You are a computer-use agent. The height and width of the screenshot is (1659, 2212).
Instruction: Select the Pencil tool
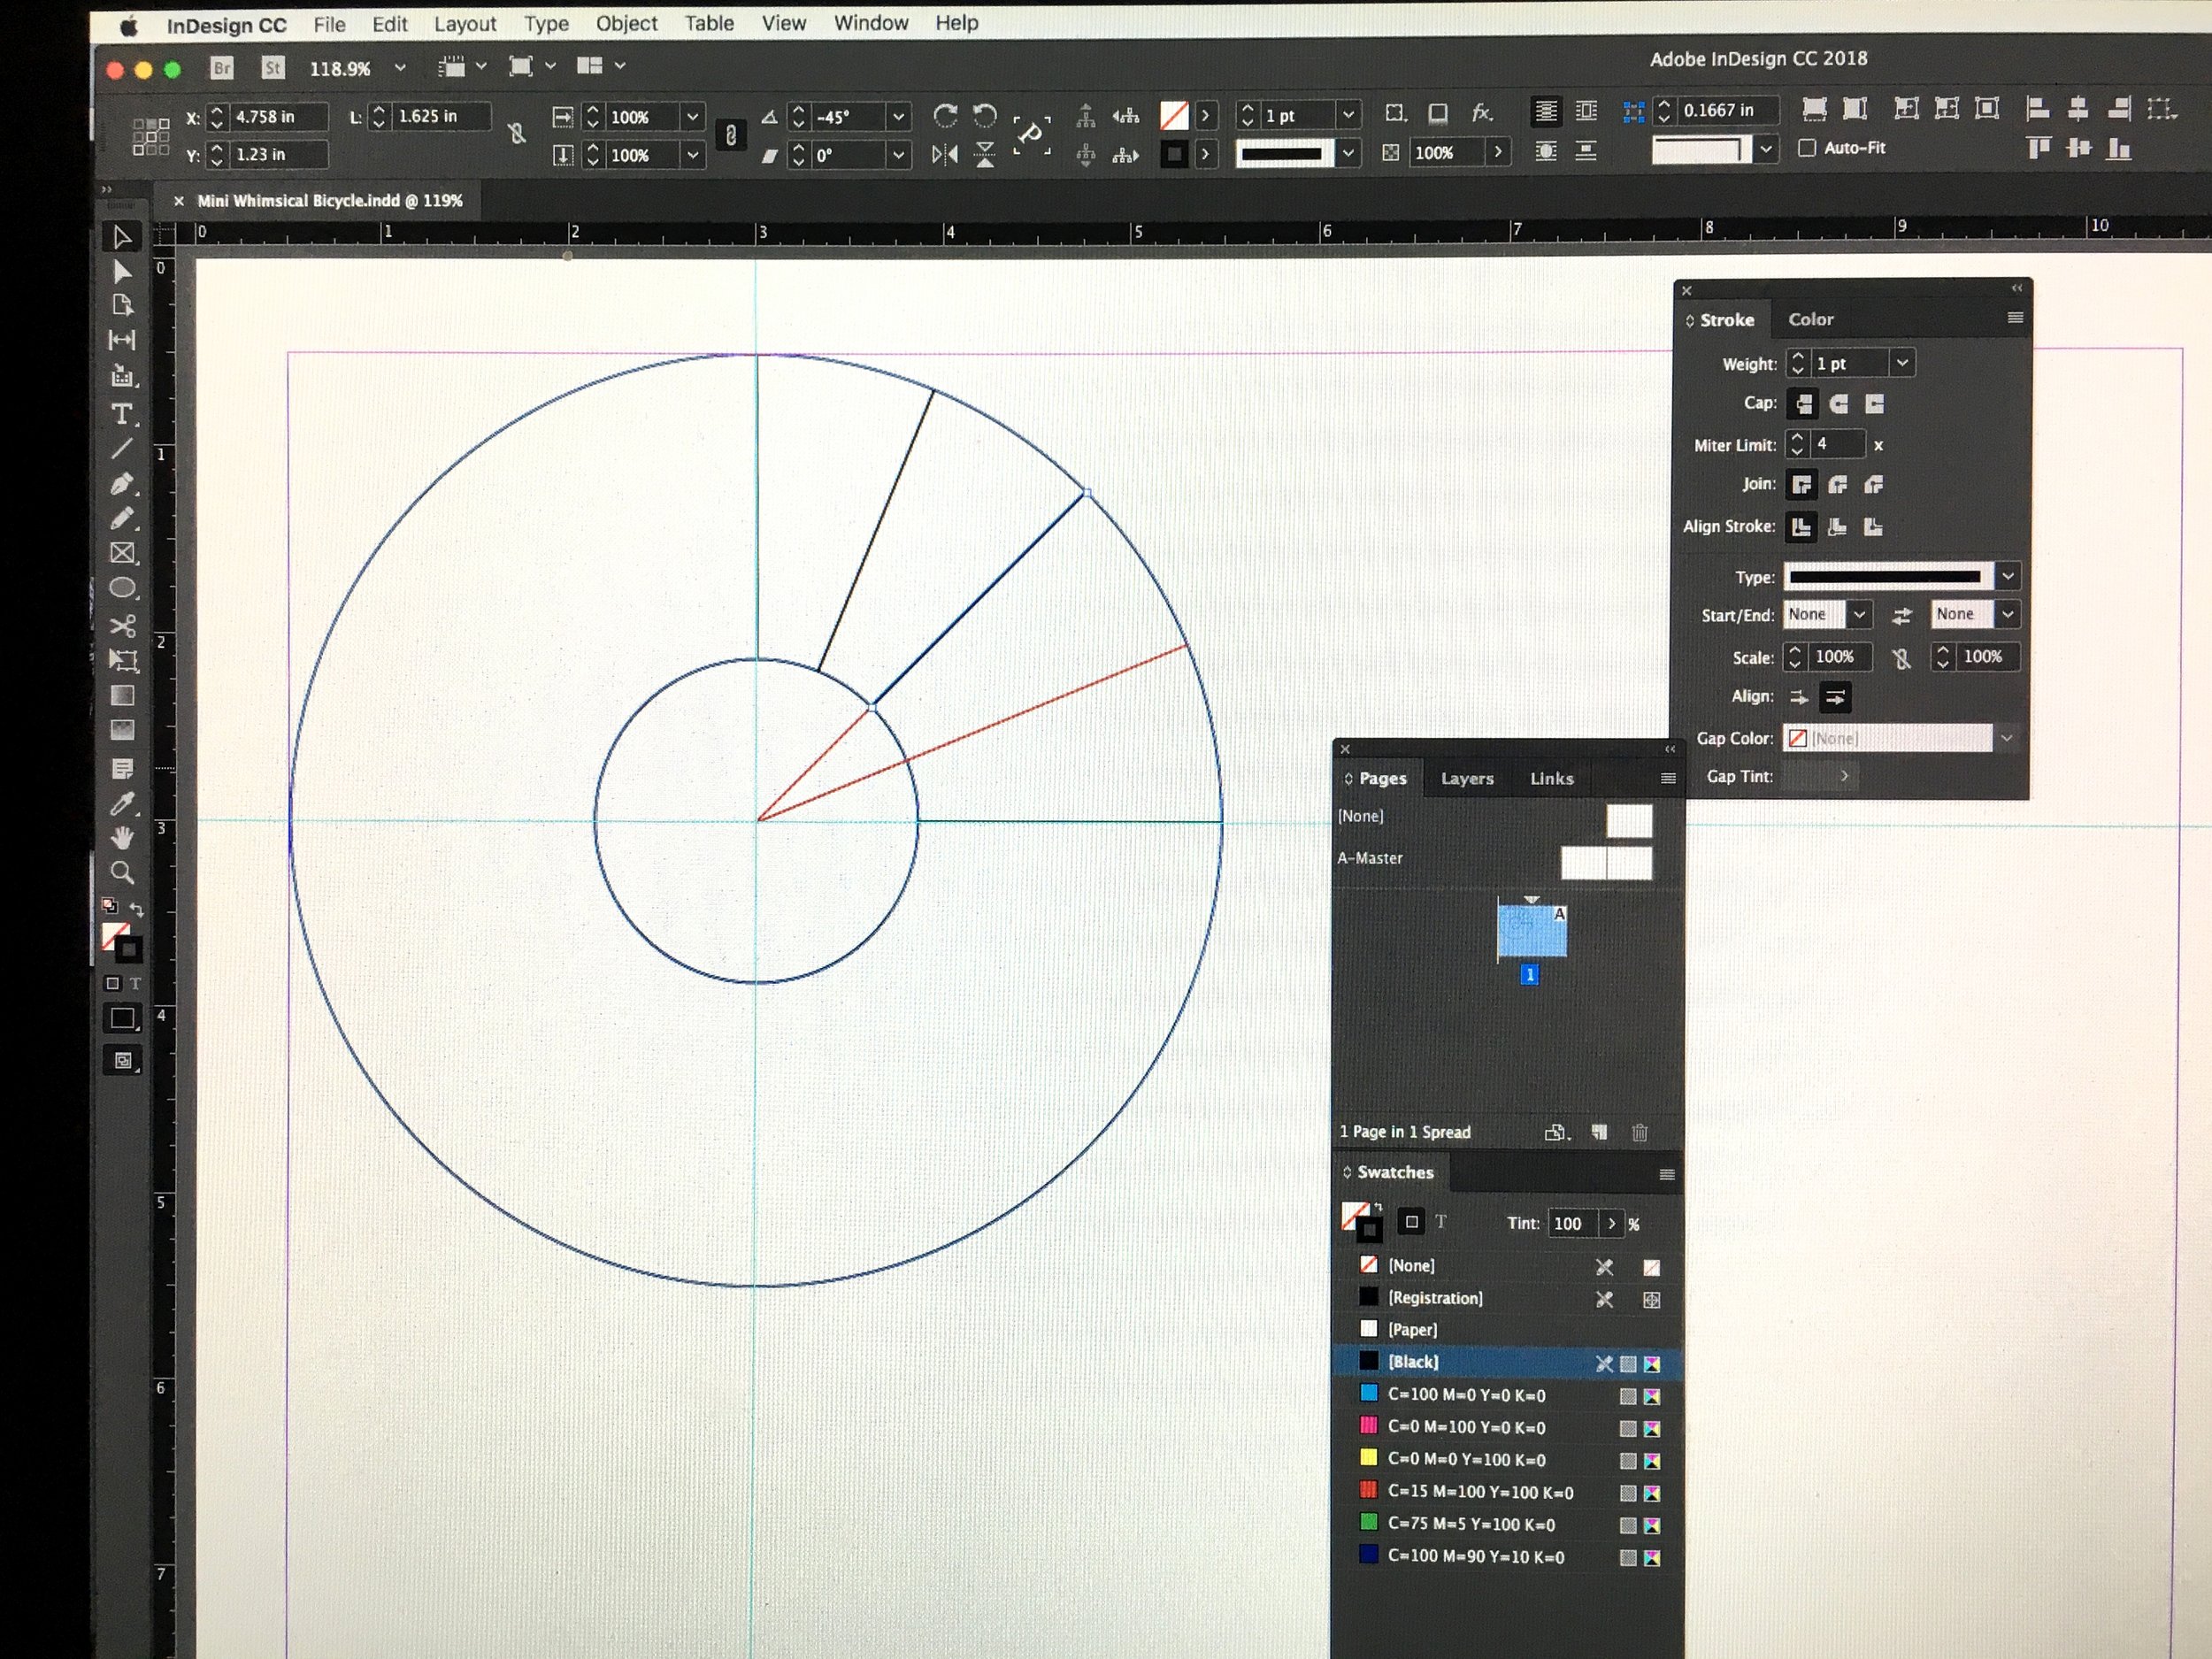tap(122, 518)
